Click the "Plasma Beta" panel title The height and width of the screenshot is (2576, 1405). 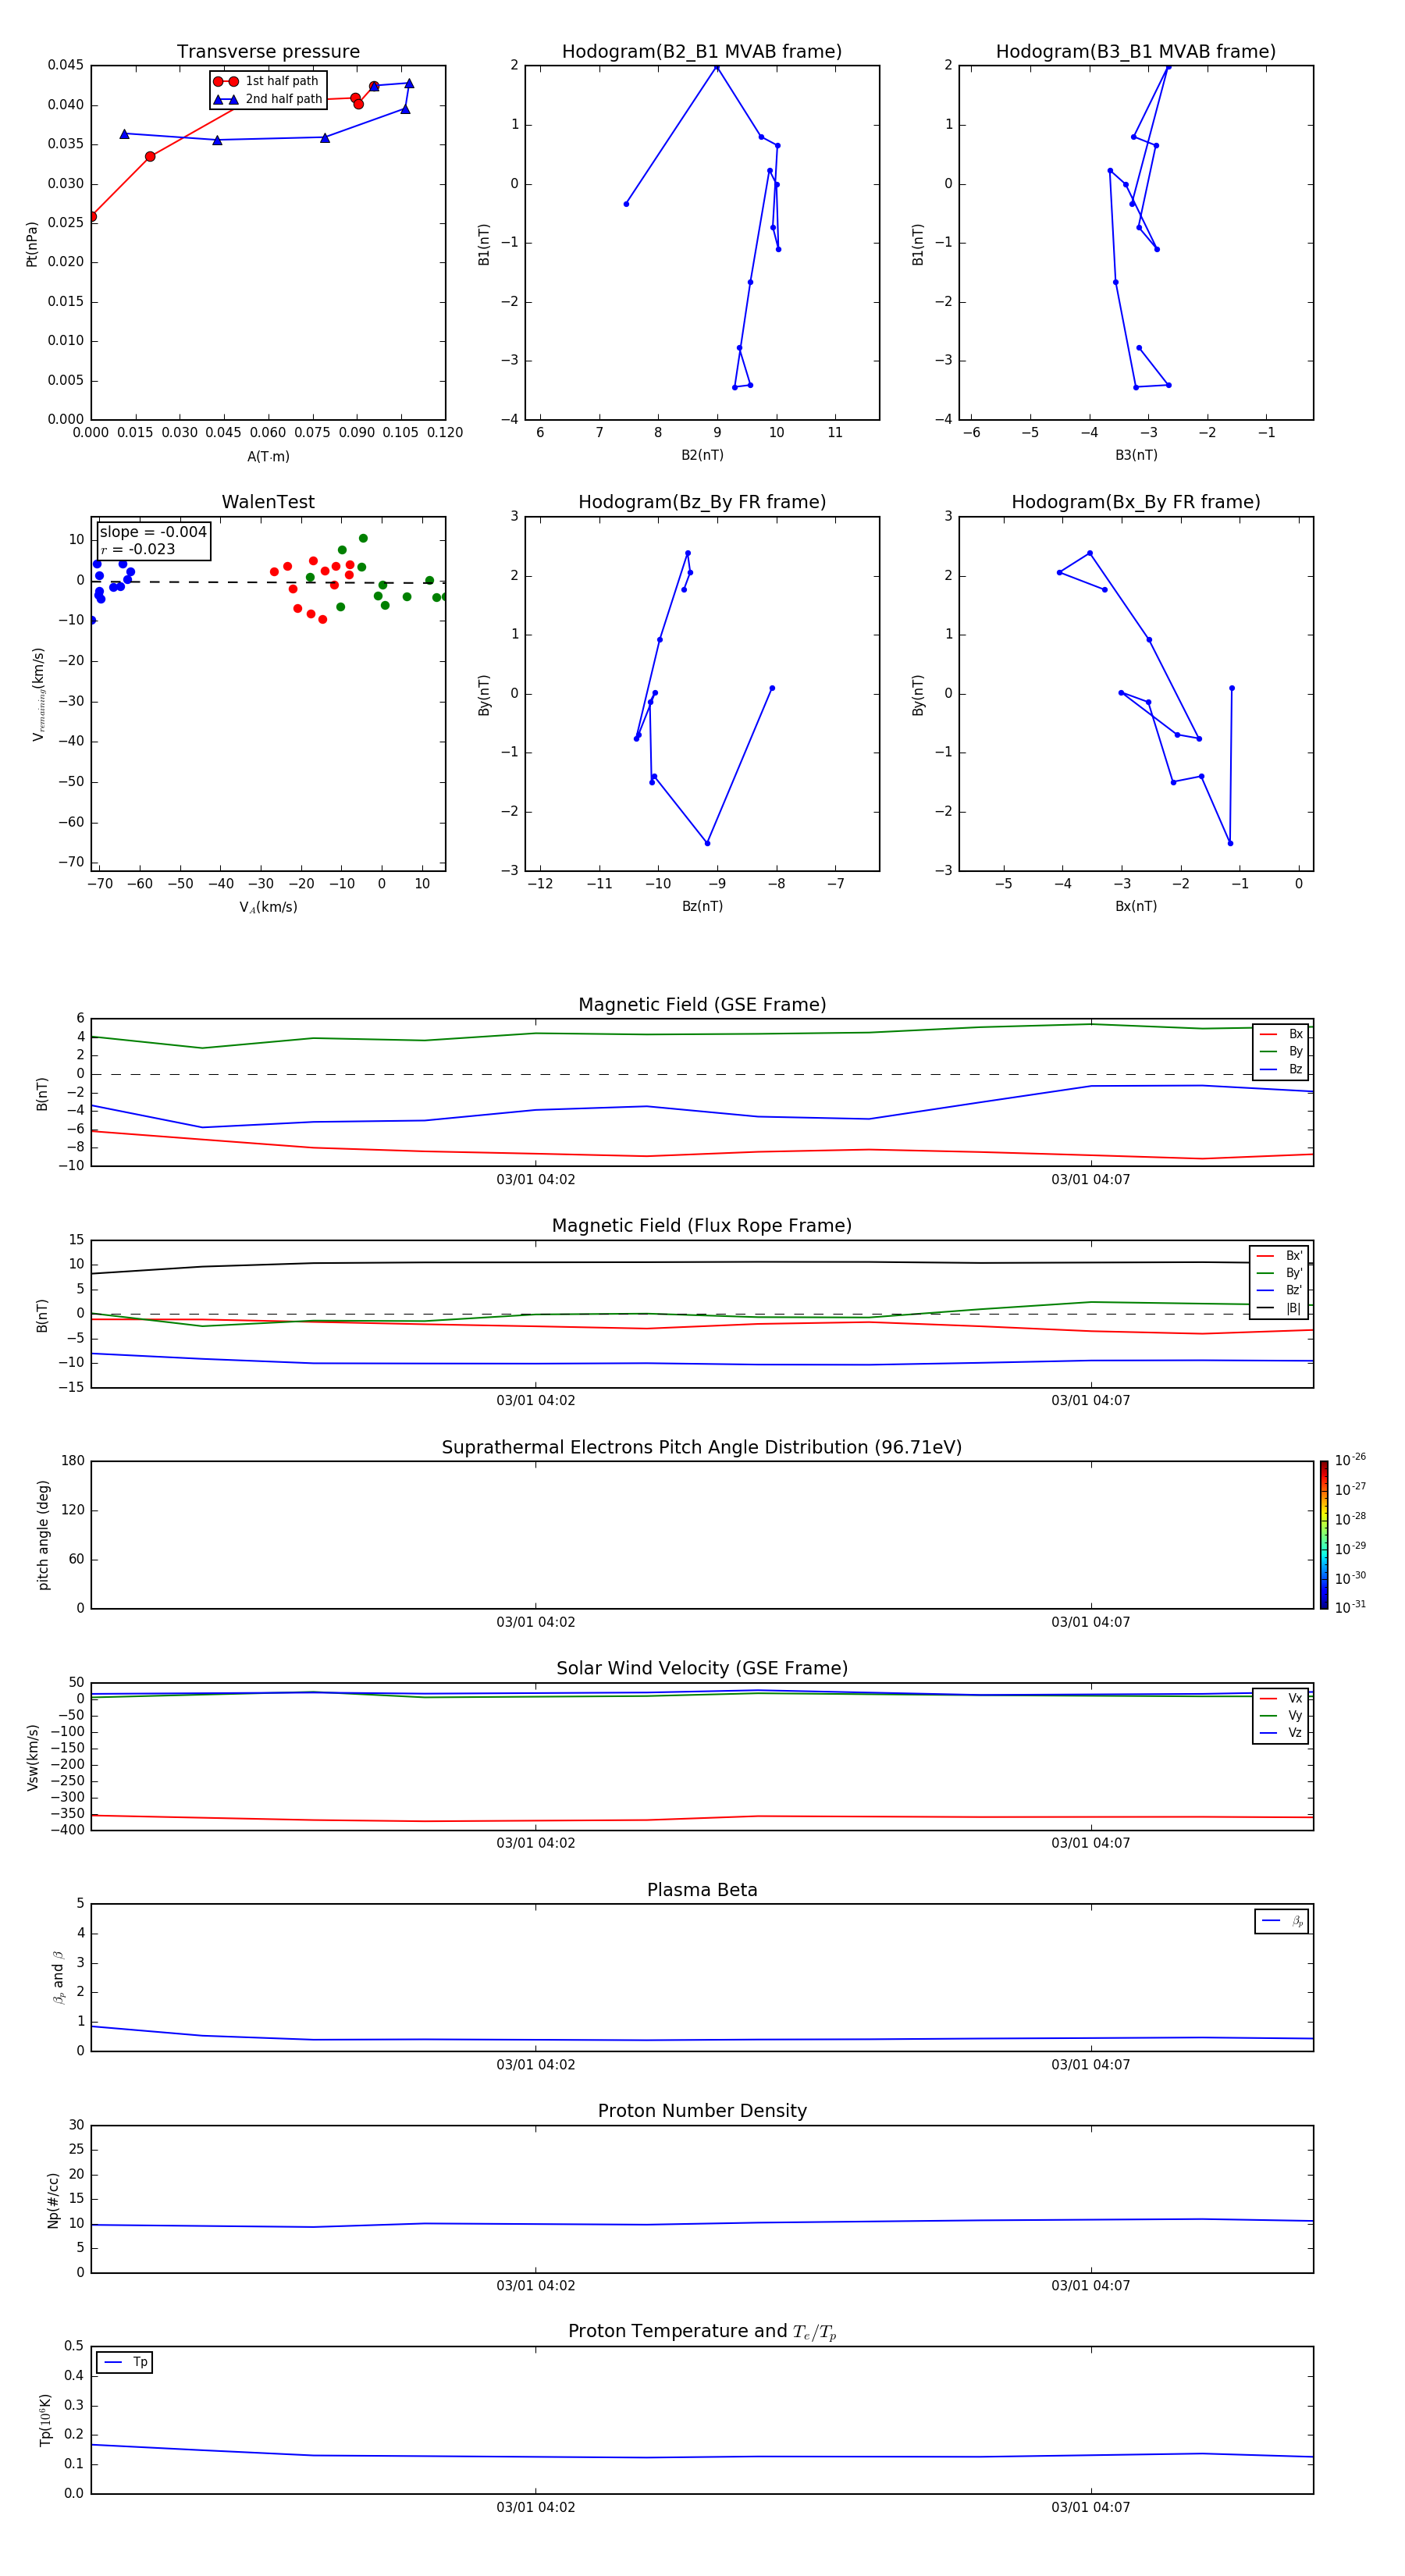coord(702,1890)
